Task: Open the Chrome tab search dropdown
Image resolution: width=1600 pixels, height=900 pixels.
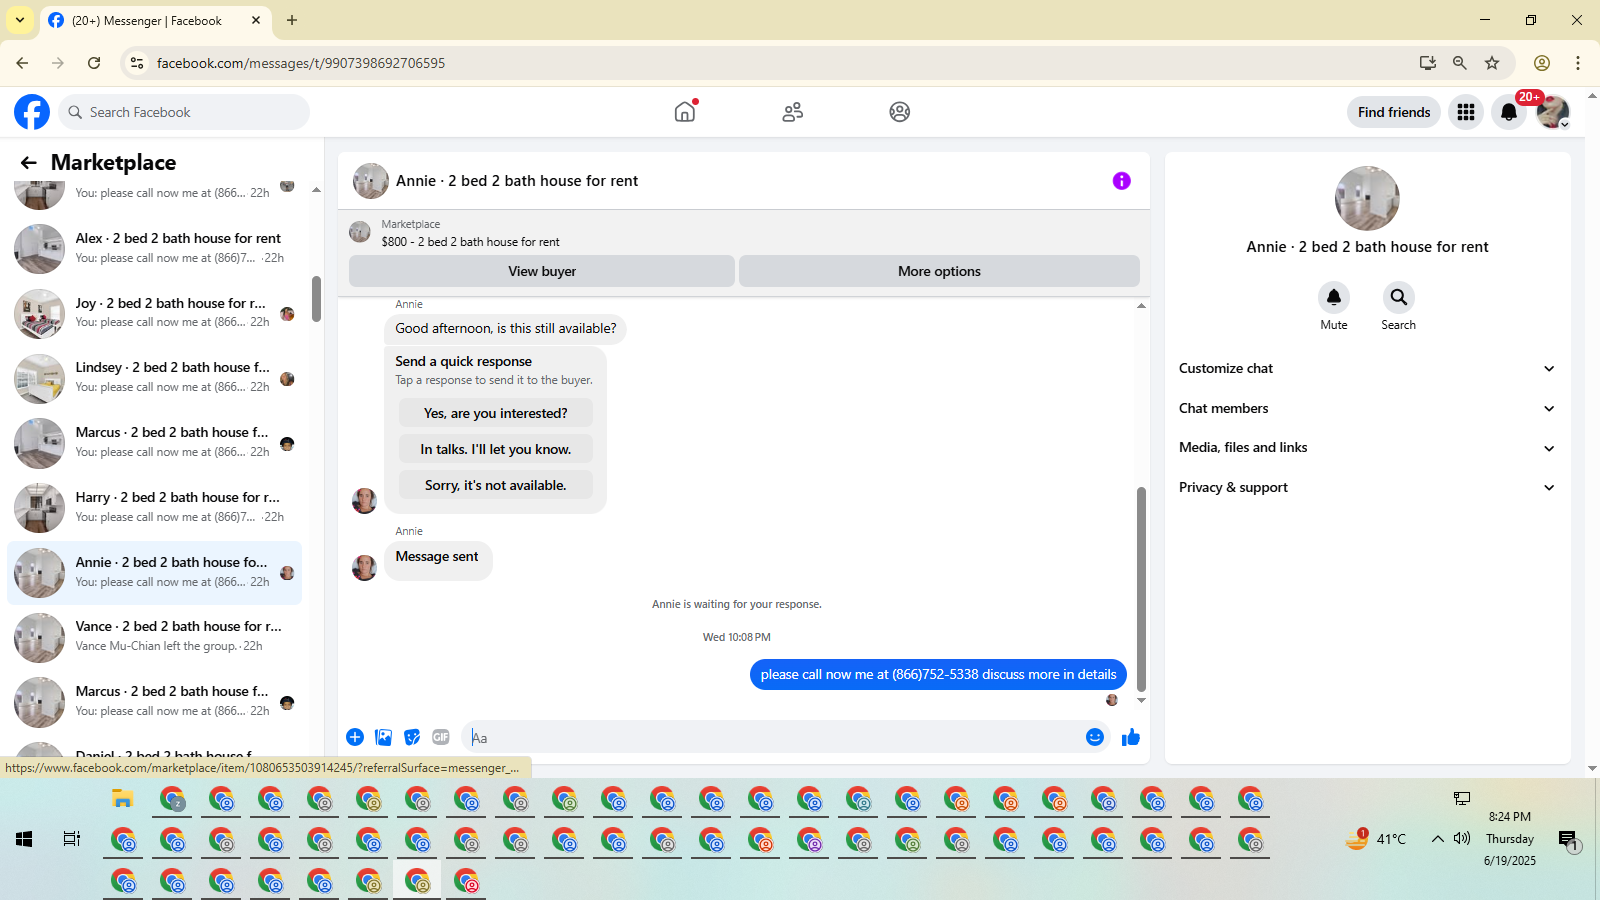Action: tap(20, 20)
